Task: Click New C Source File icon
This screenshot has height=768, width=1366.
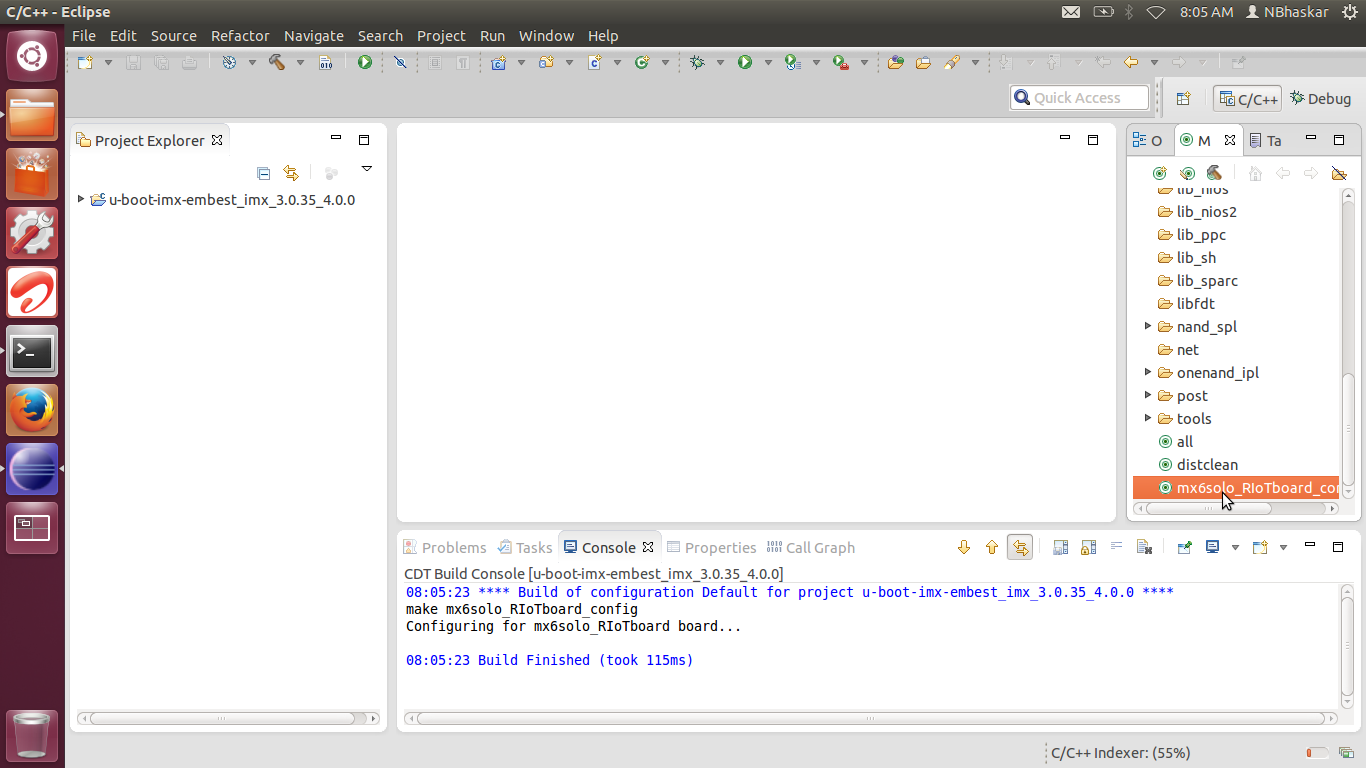Action: coord(594,62)
